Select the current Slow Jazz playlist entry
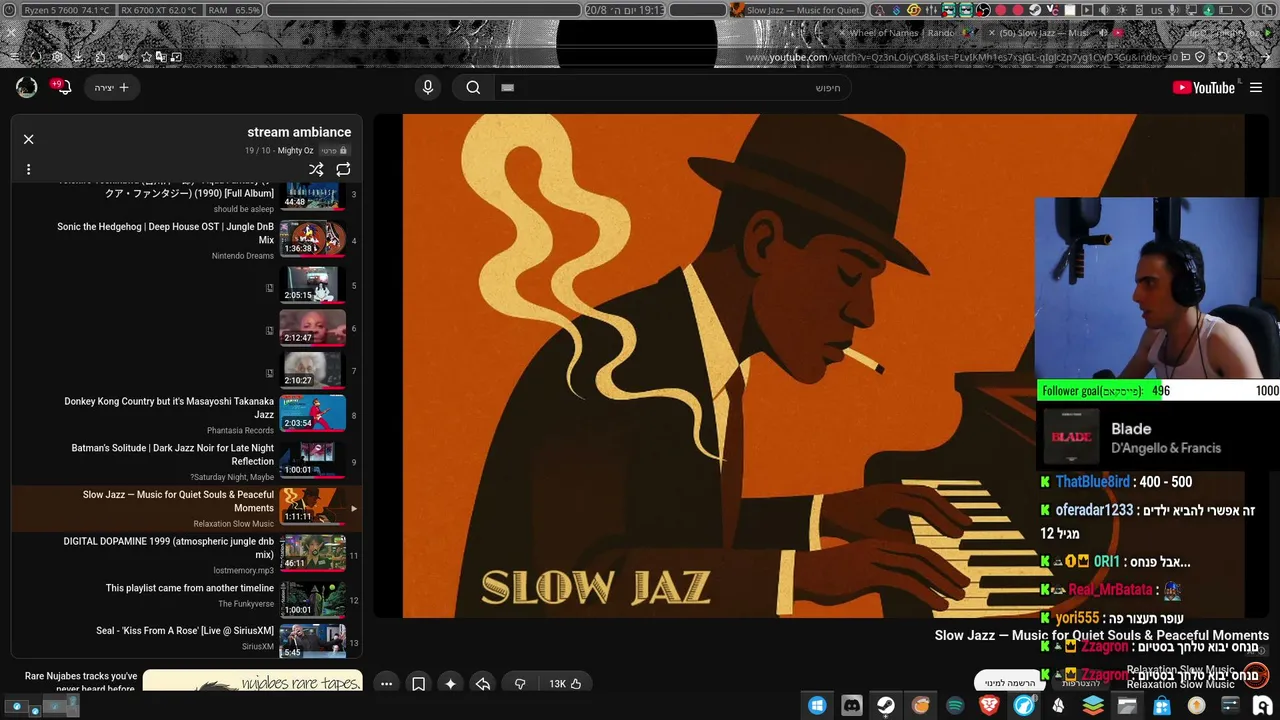 point(185,508)
